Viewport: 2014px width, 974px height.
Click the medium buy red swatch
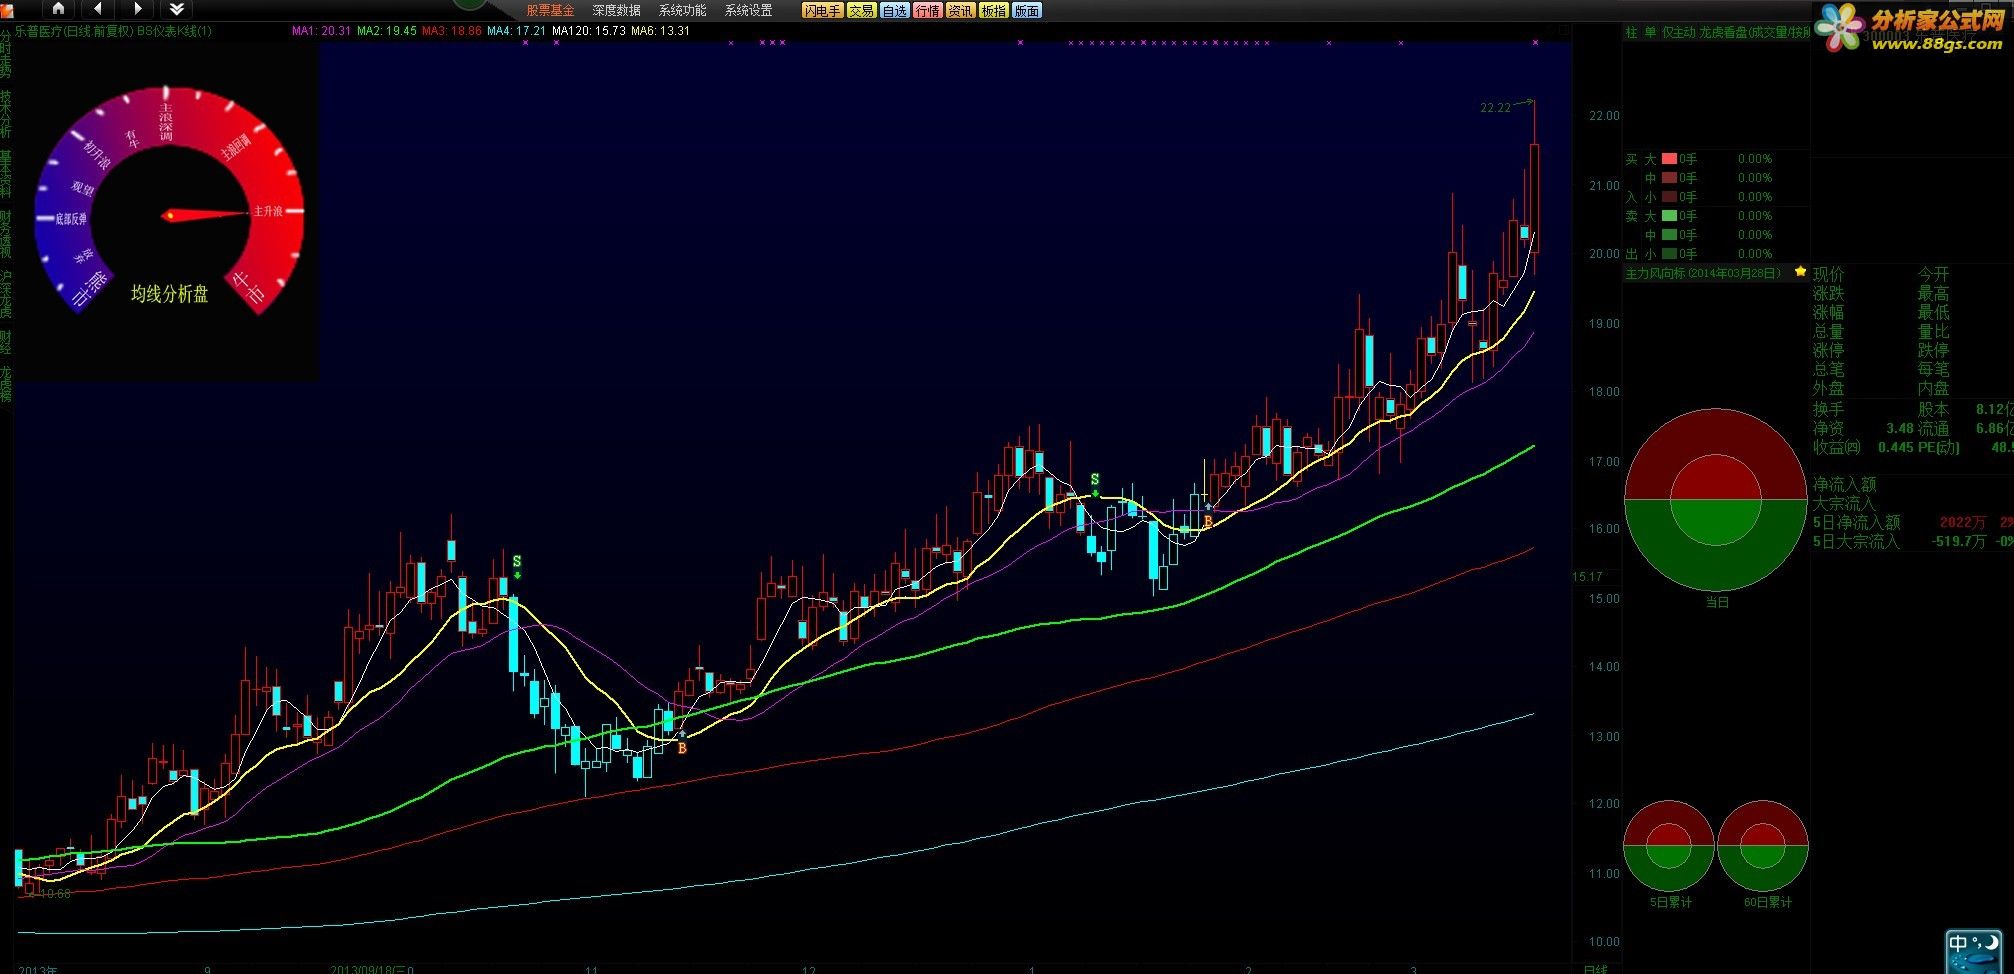coord(1669,178)
